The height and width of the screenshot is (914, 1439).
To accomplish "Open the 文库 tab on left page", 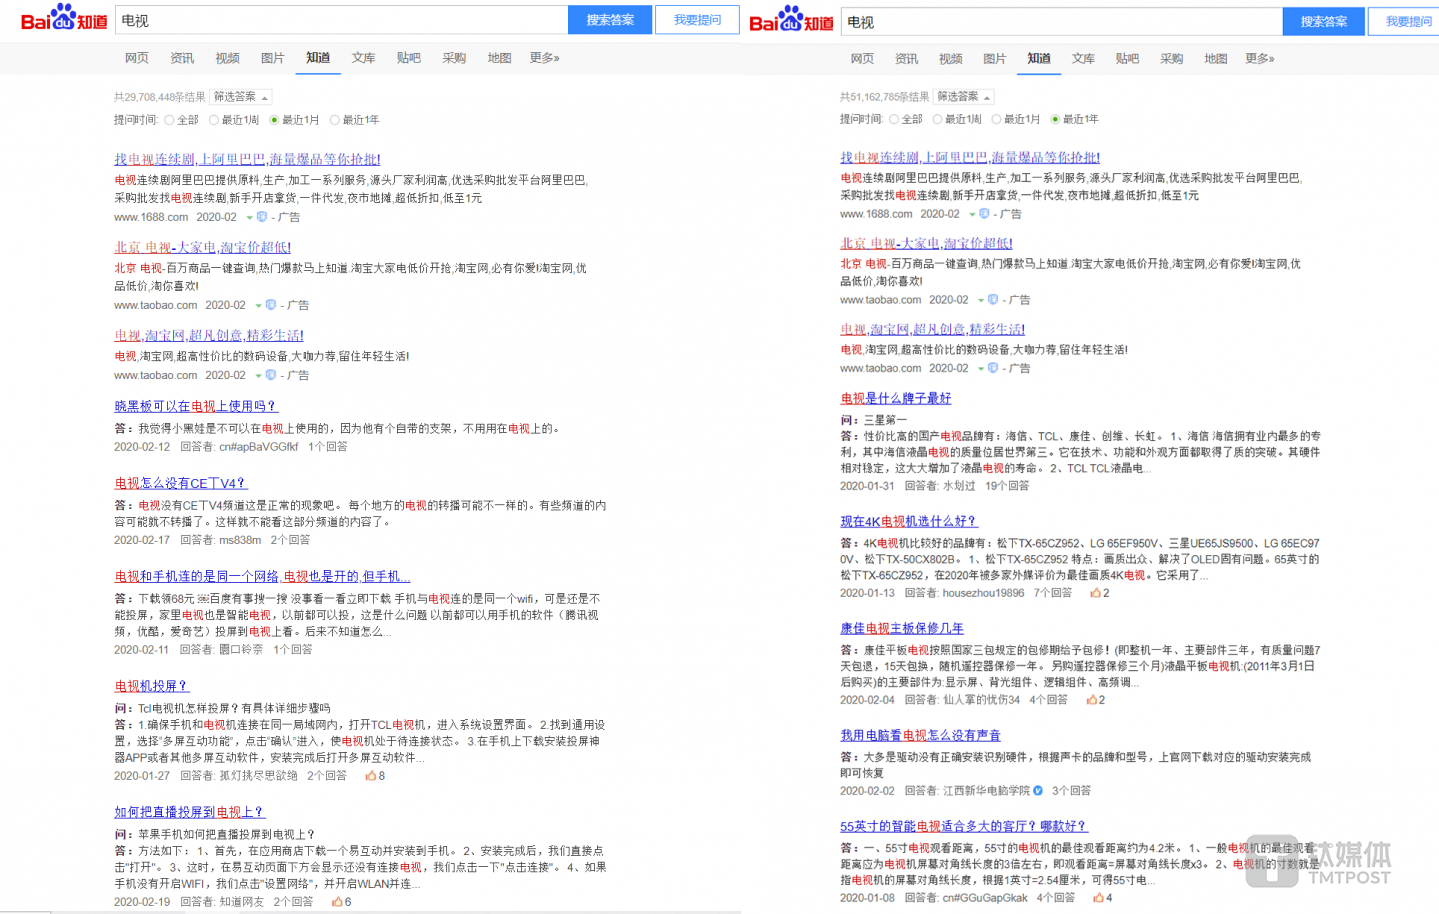I will point(363,58).
